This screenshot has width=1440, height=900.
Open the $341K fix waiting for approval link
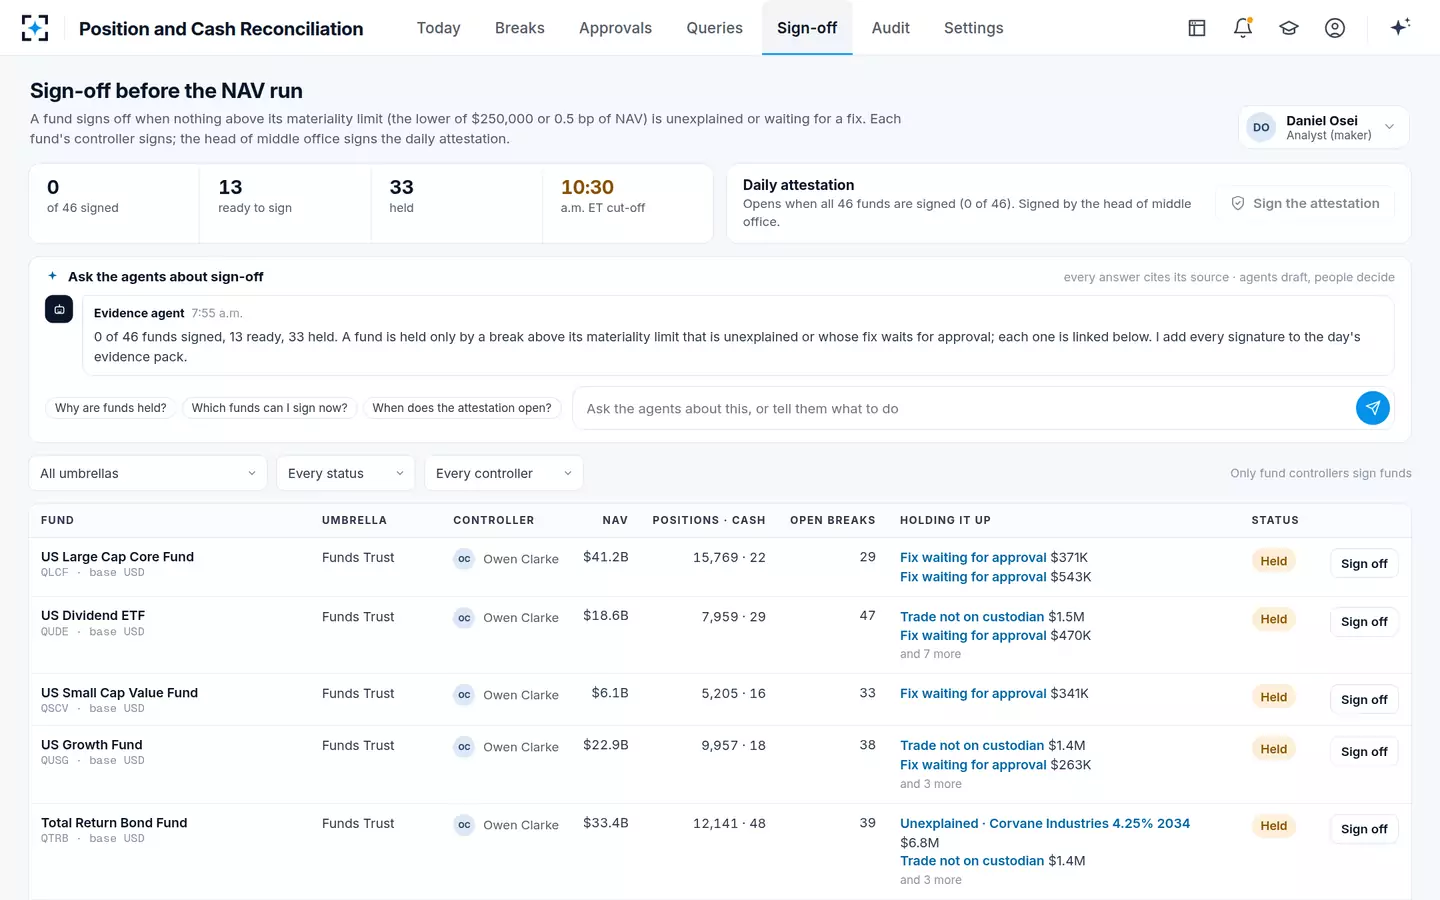(973, 693)
